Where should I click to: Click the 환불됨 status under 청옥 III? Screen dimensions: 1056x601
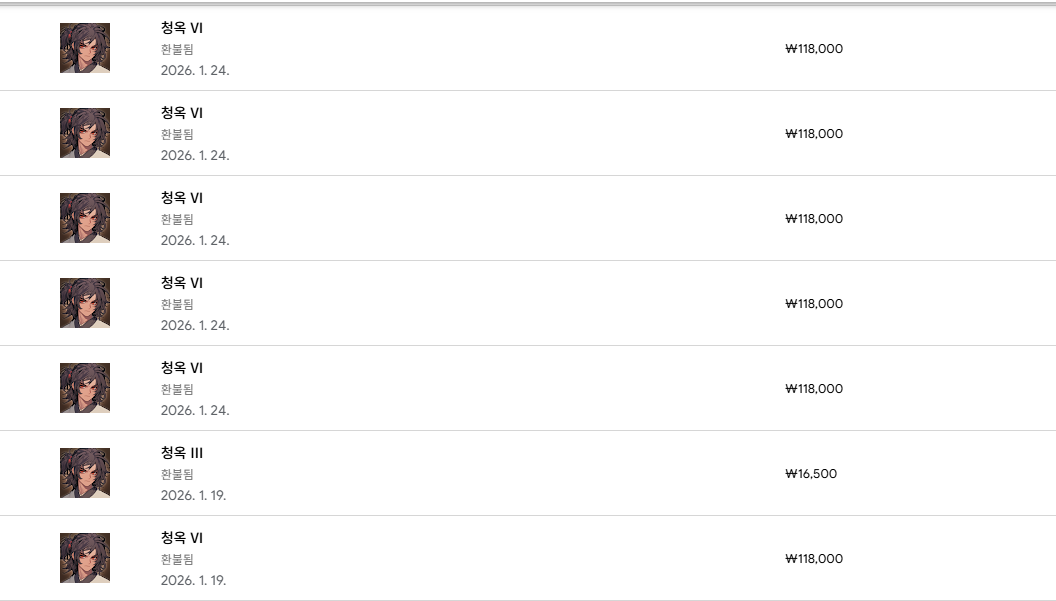pyautogui.click(x=177, y=474)
